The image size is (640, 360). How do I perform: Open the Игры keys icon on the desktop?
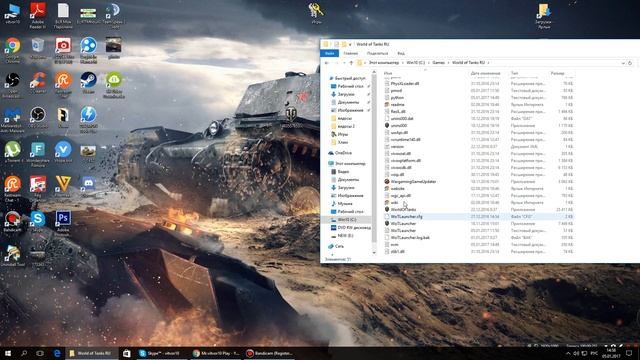(x=316, y=13)
